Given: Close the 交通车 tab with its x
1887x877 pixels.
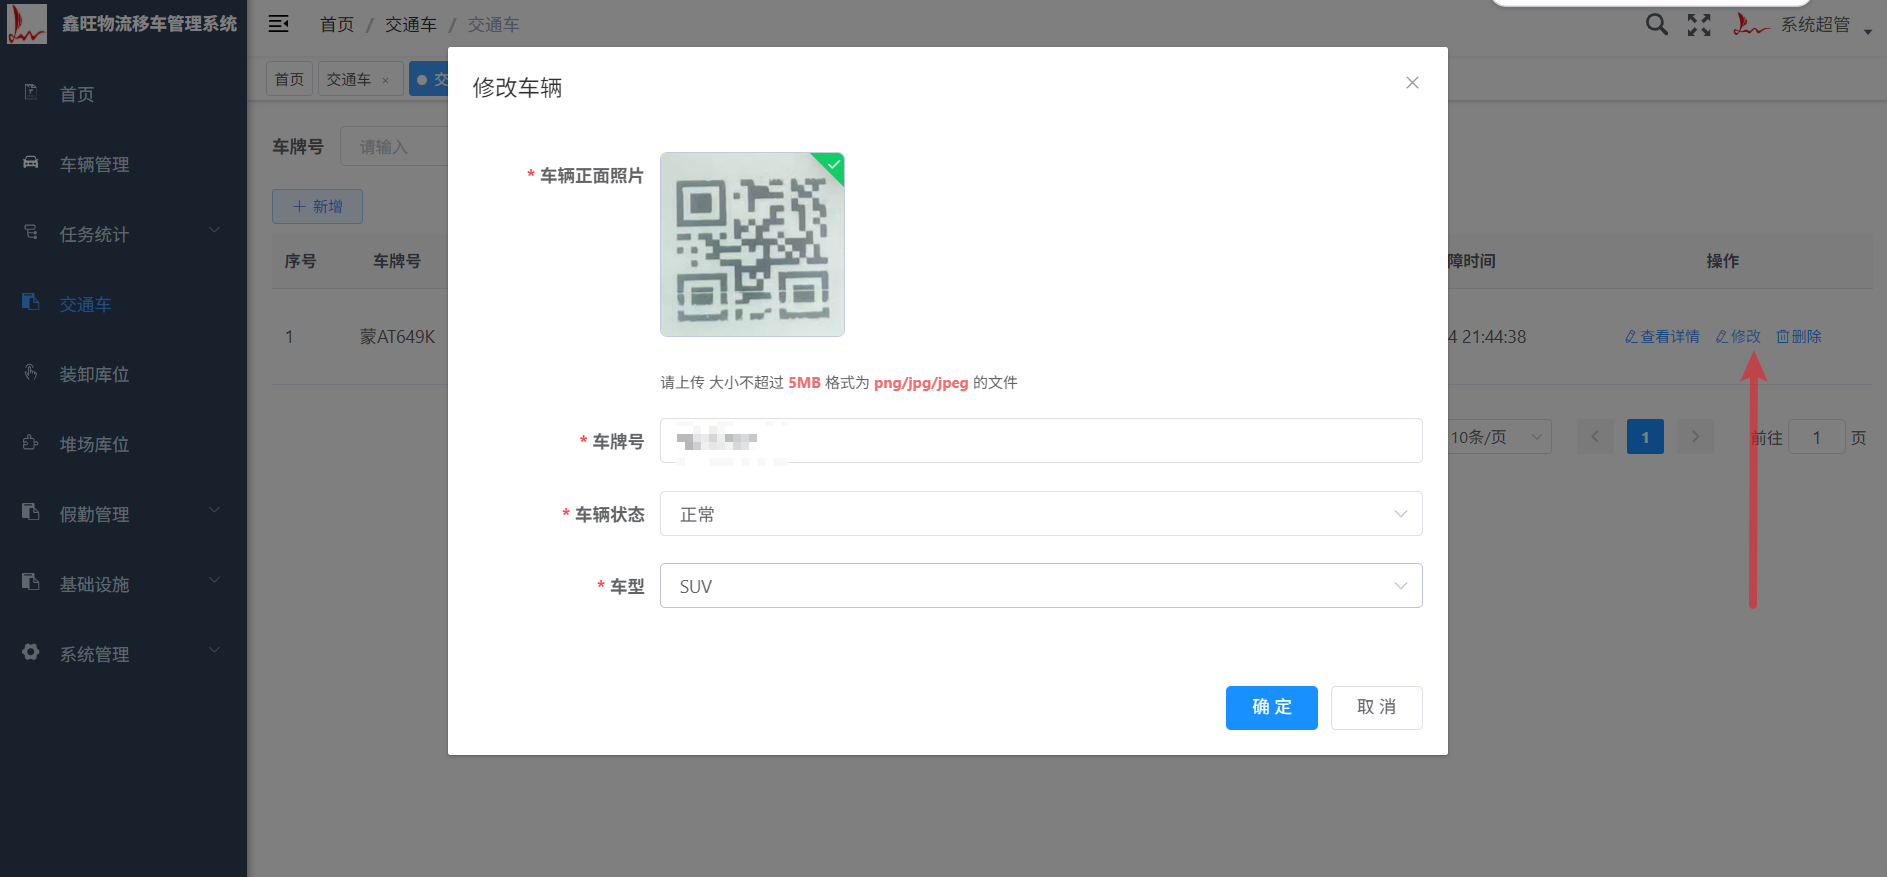Looking at the screenshot, I should tap(385, 80).
